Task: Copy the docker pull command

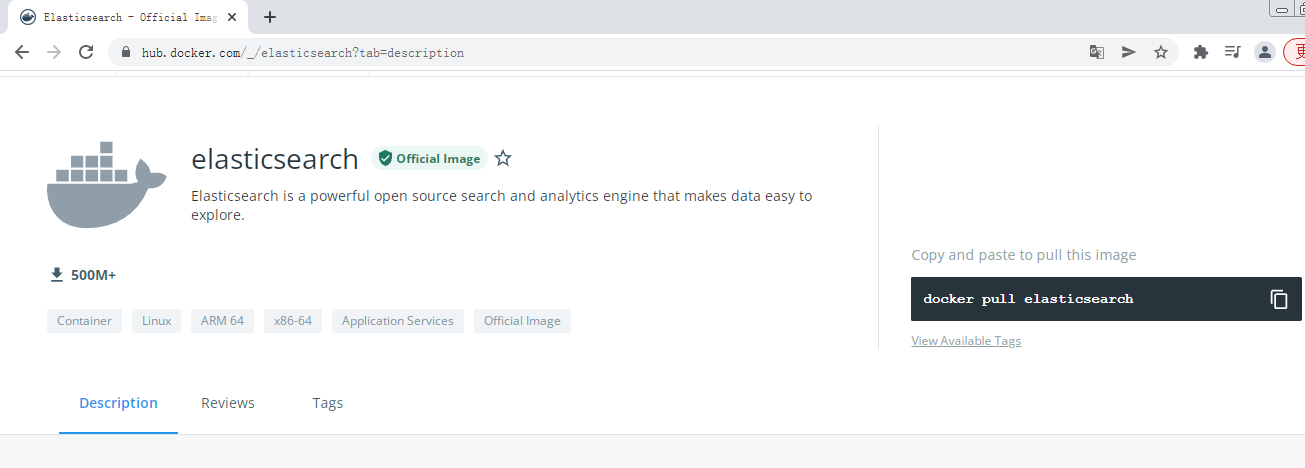Action: pos(1278,299)
